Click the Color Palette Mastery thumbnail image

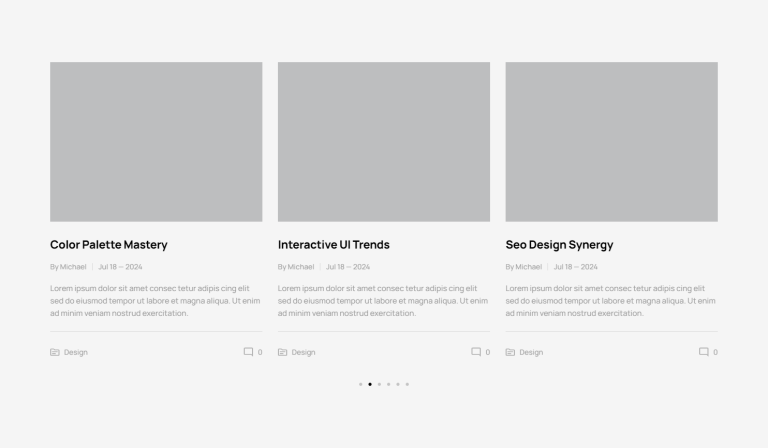click(x=156, y=142)
